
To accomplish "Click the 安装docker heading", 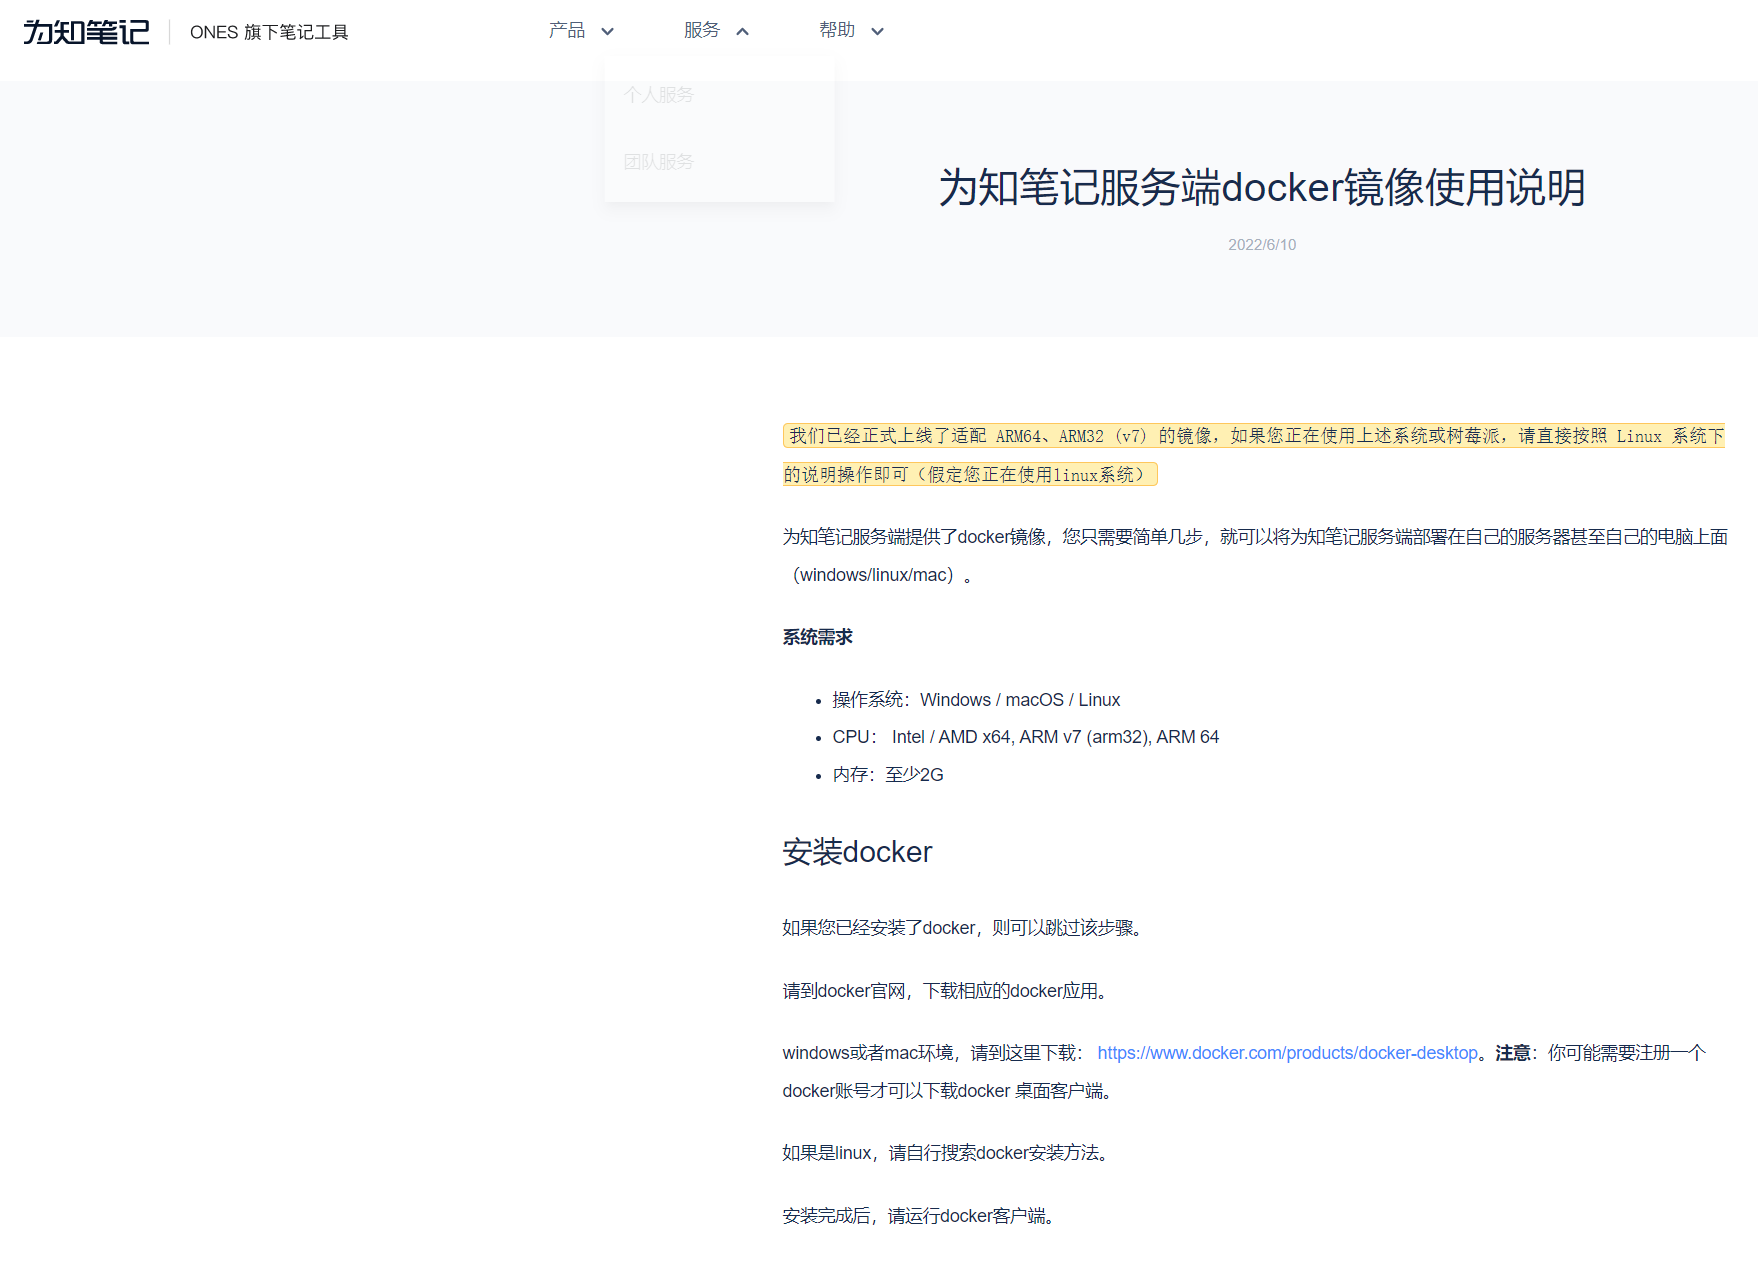I will [857, 851].
